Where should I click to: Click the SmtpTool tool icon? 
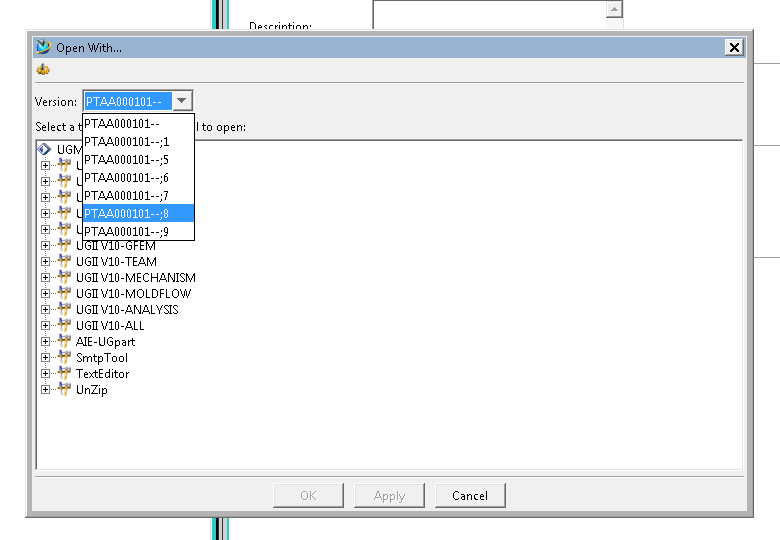[x=64, y=357]
